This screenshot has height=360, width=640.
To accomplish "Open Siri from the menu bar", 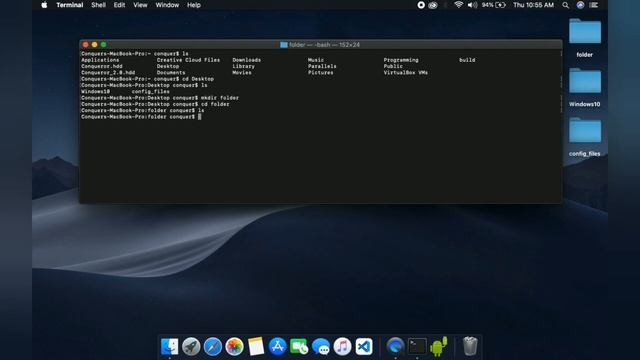I will 580,5.
